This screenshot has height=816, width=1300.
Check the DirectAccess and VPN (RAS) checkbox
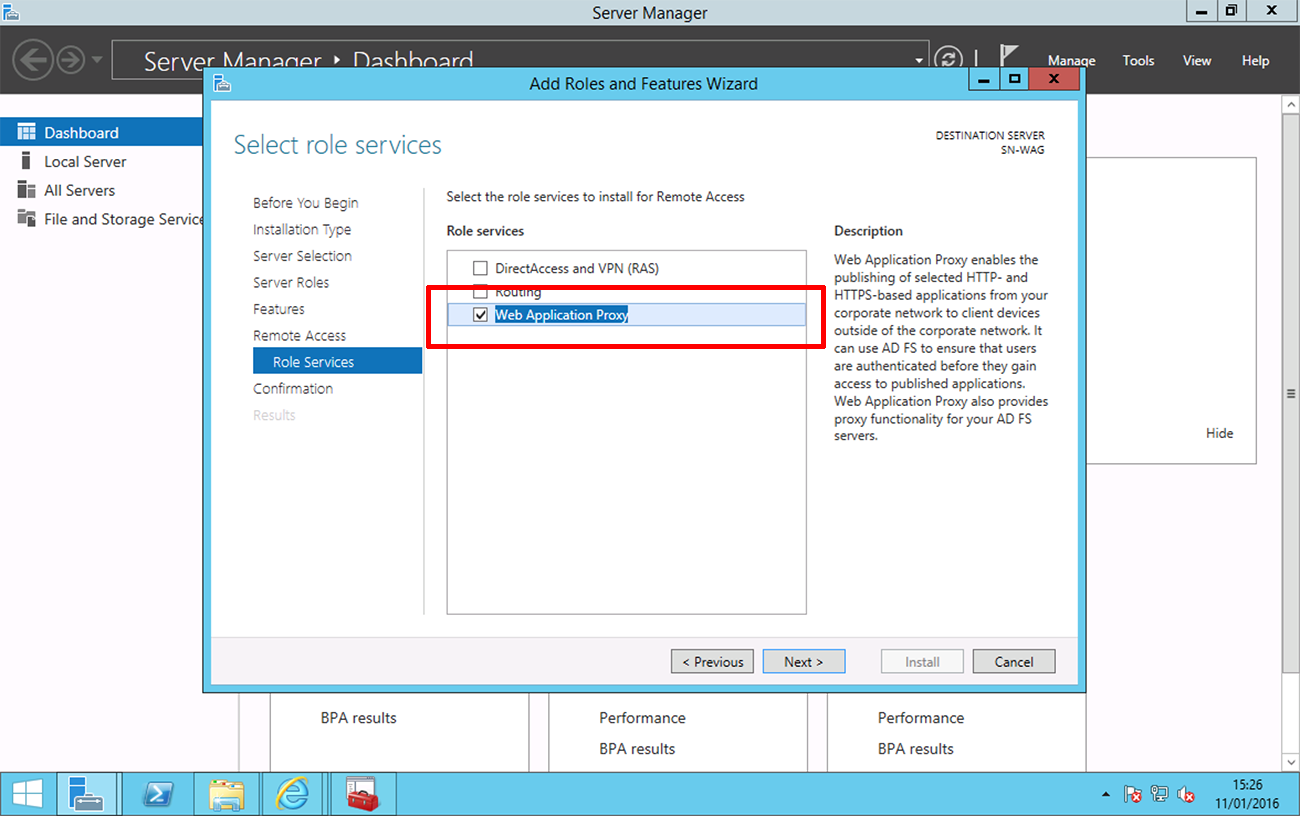480,268
